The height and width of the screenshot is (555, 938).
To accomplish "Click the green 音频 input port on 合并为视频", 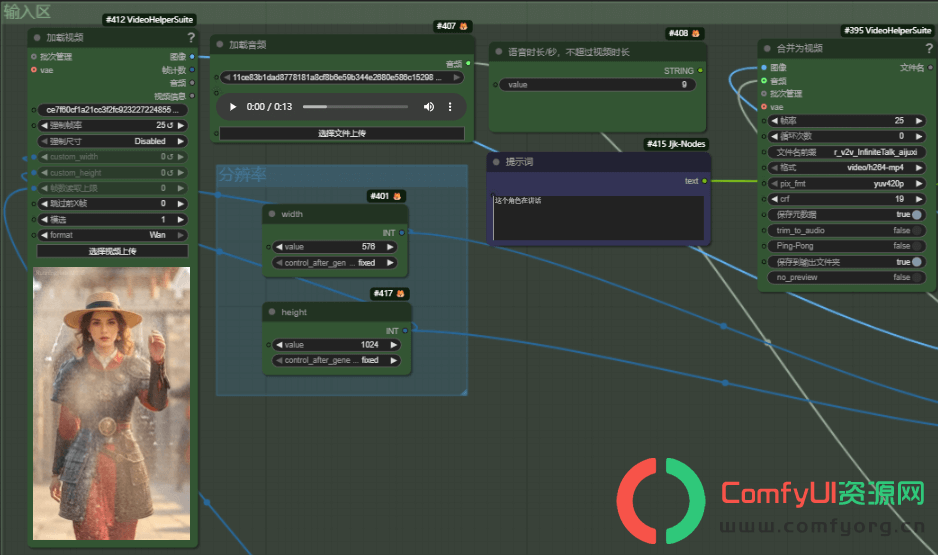I will [764, 81].
